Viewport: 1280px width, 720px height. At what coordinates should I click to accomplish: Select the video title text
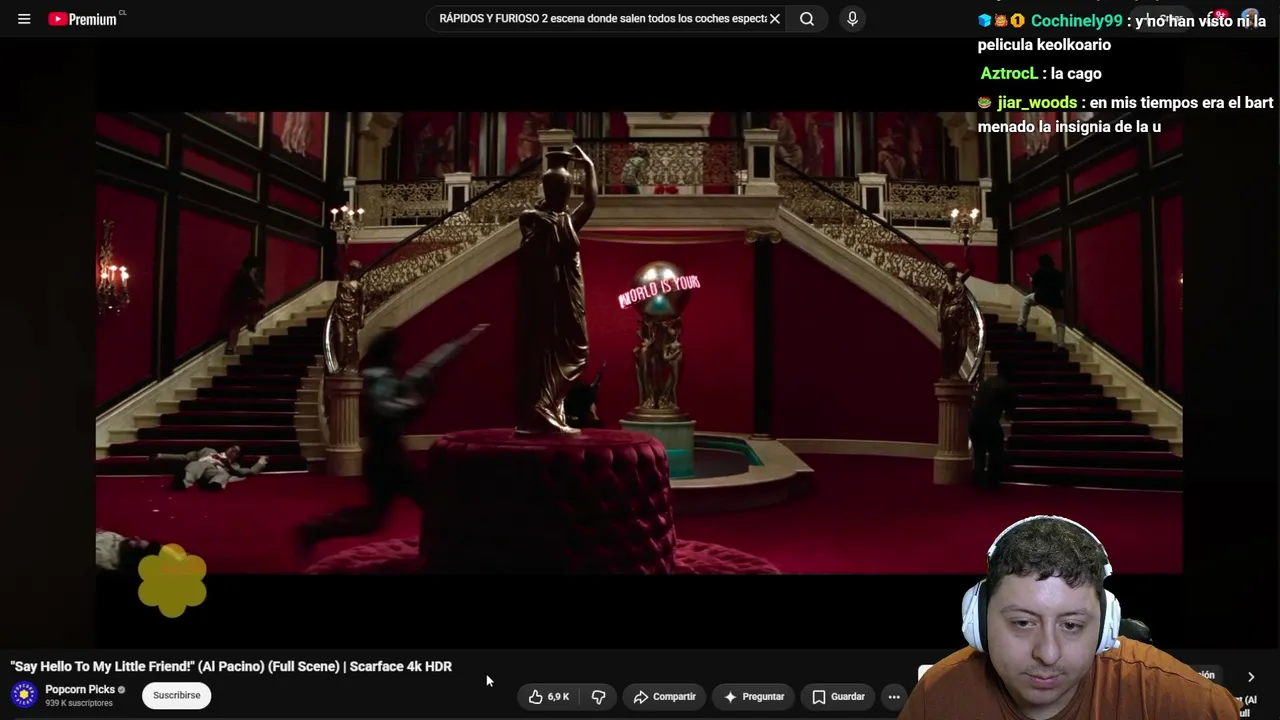[x=231, y=666]
